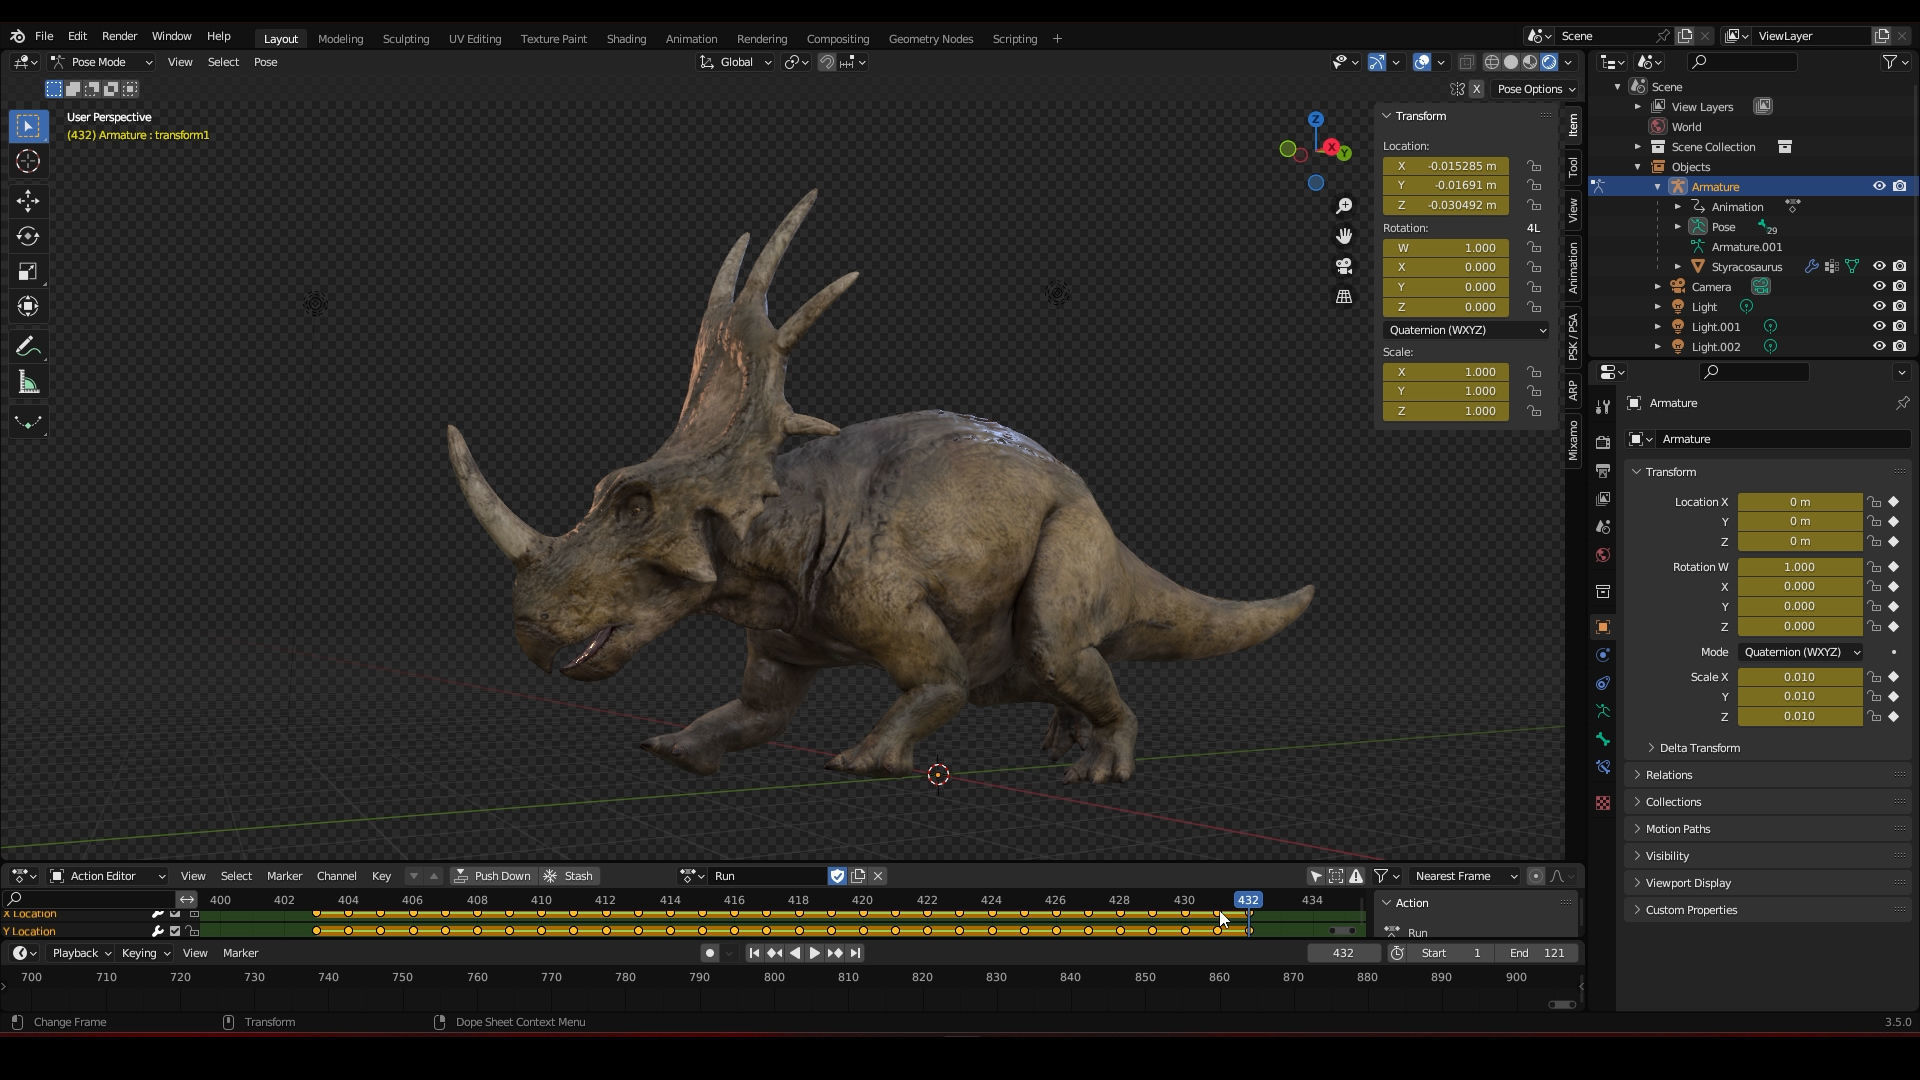Open the World properties tab icon

[x=1603, y=555]
